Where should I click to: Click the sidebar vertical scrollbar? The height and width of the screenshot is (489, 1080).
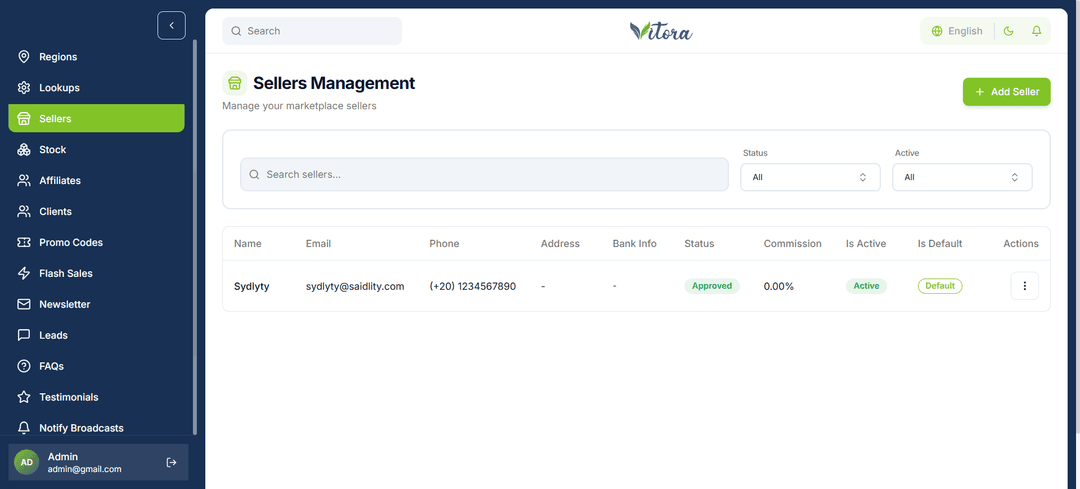tap(195, 238)
